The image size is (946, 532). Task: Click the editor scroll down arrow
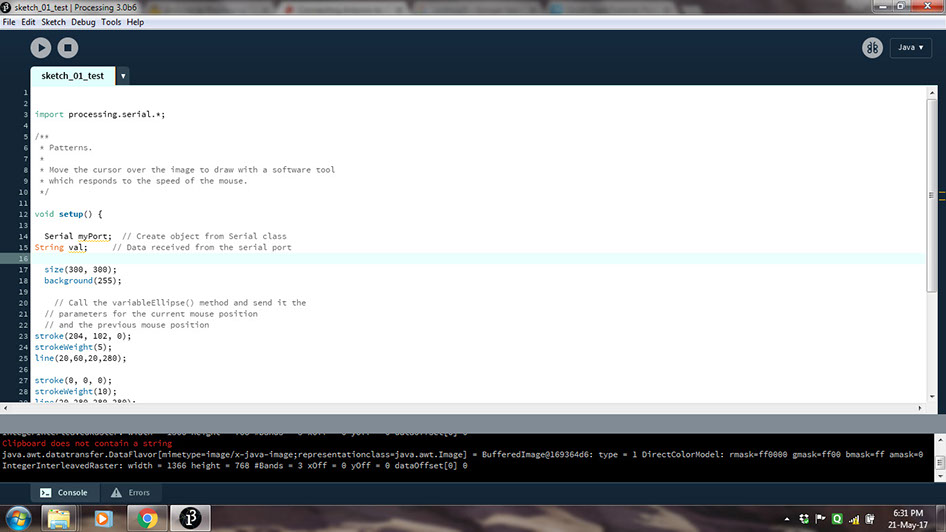[932, 396]
